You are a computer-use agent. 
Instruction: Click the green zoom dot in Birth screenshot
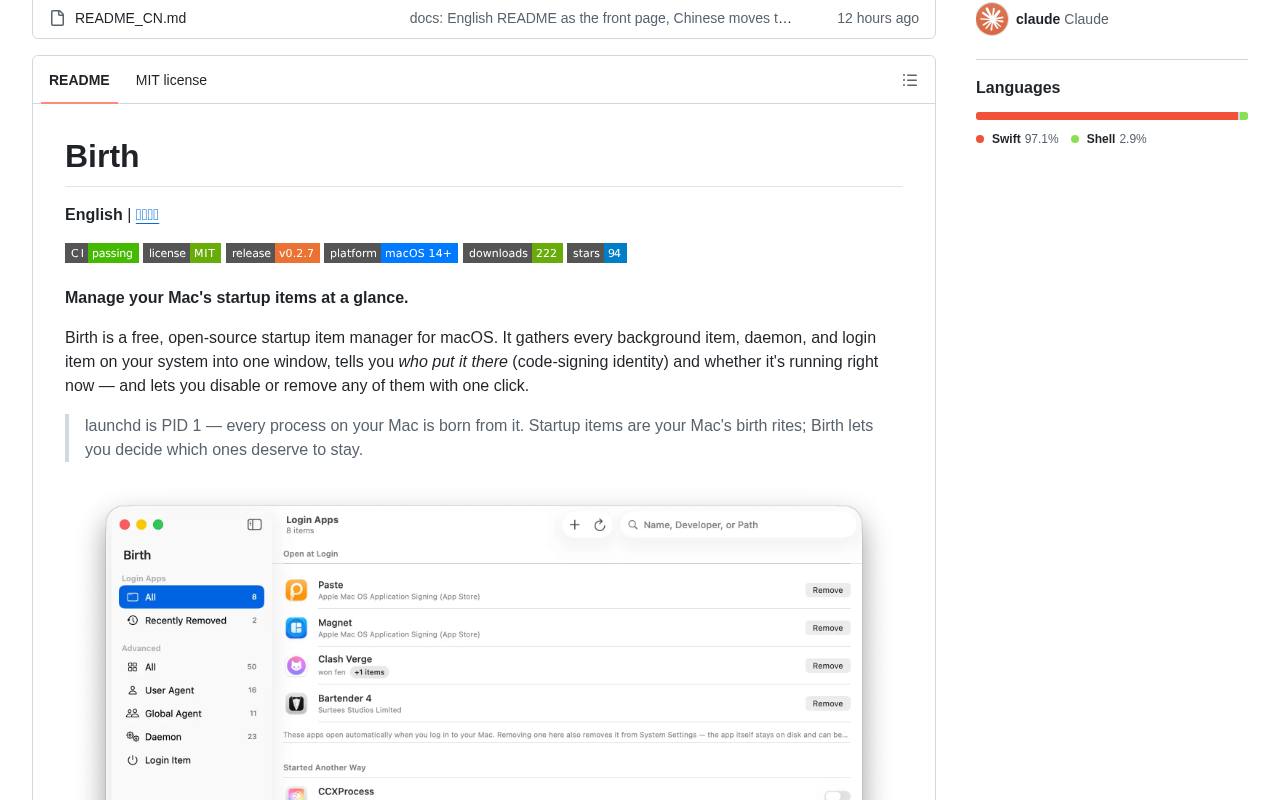click(x=158, y=525)
